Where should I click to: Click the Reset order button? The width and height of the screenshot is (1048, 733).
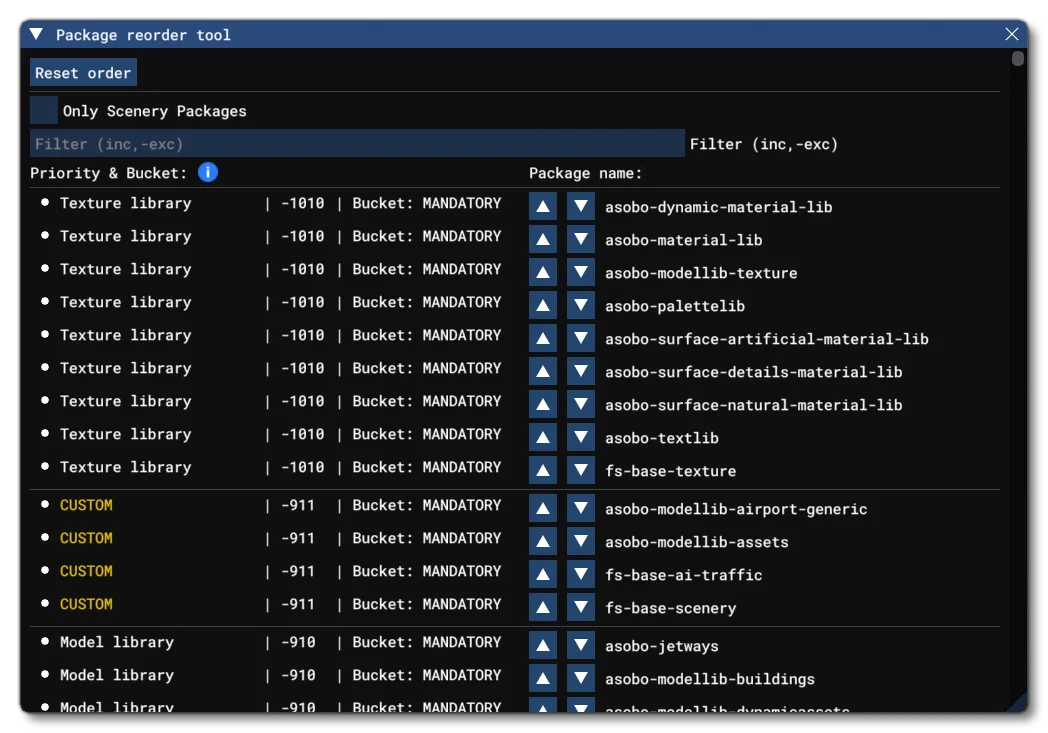pos(83,73)
